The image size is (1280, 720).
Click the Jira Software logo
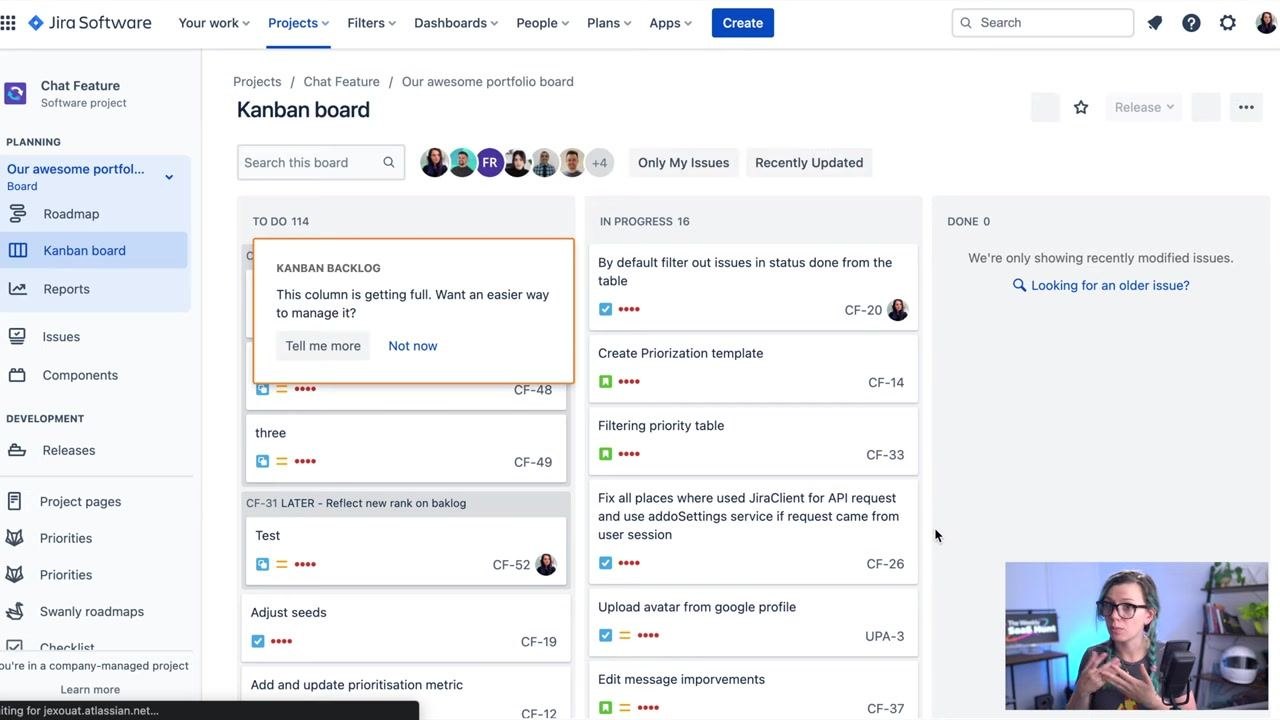(90, 22)
